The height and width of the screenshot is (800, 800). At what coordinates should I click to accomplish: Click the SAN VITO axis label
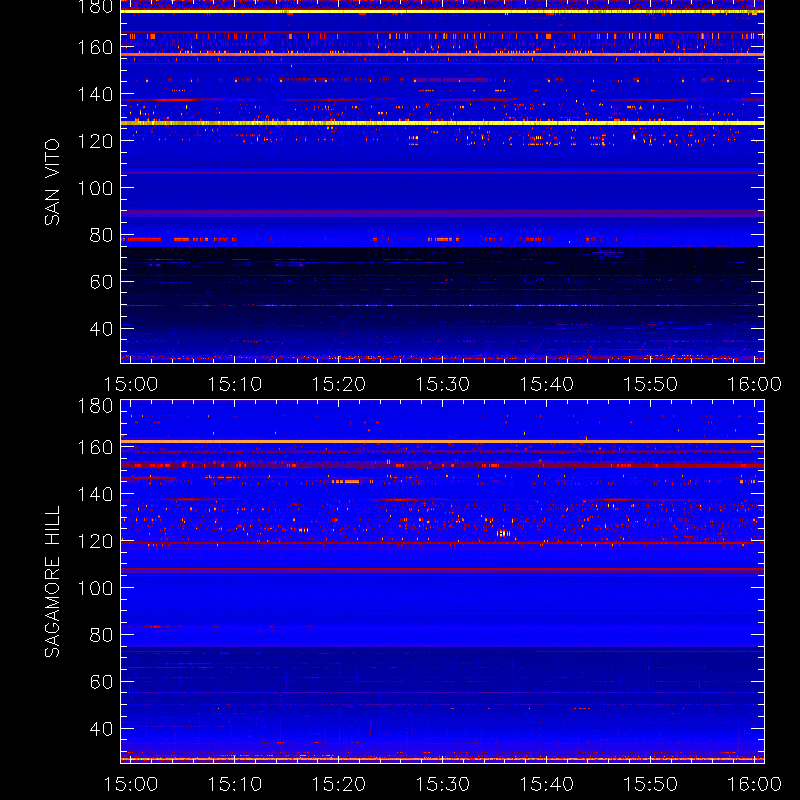(x=52, y=182)
